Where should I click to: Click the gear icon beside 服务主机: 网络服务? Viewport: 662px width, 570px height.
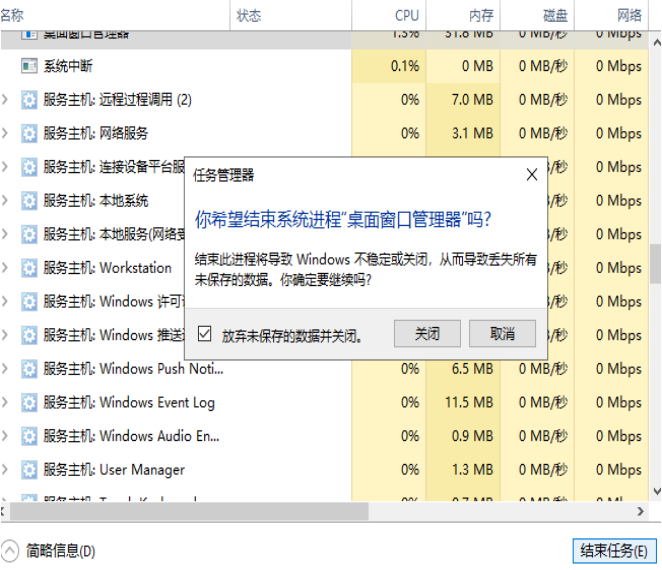[x=29, y=133]
